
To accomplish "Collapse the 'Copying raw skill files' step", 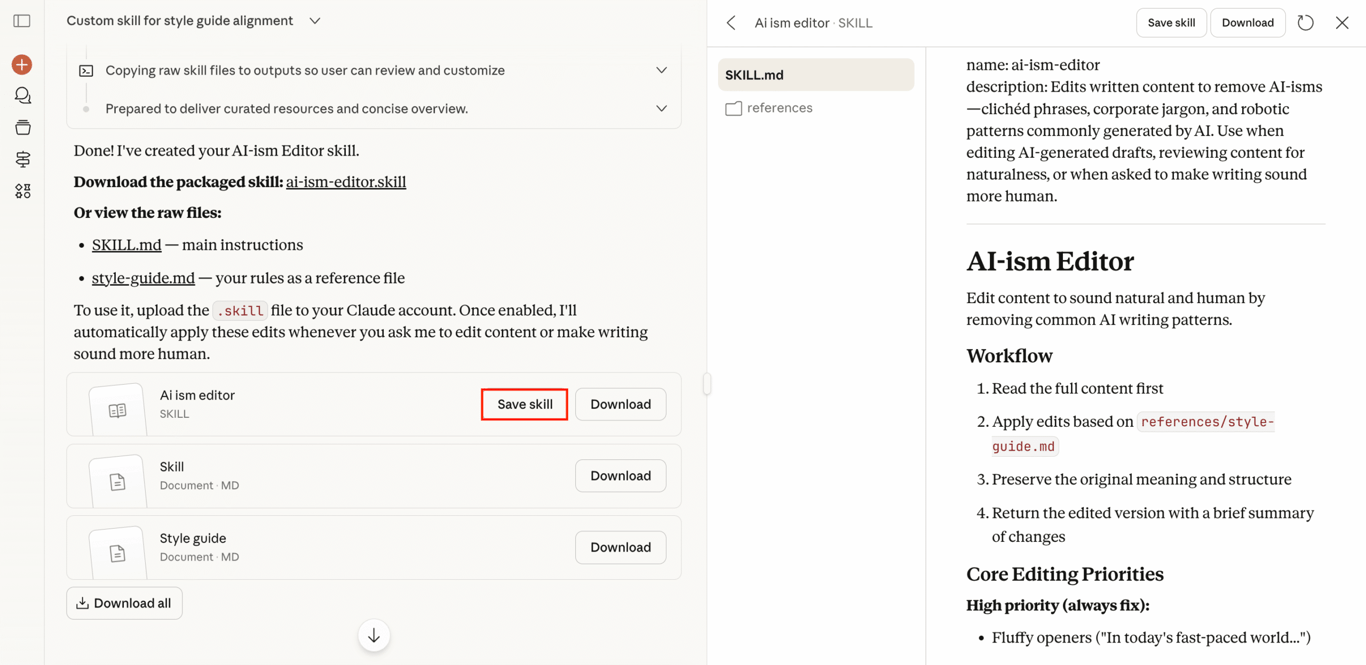I will [x=661, y=70].
